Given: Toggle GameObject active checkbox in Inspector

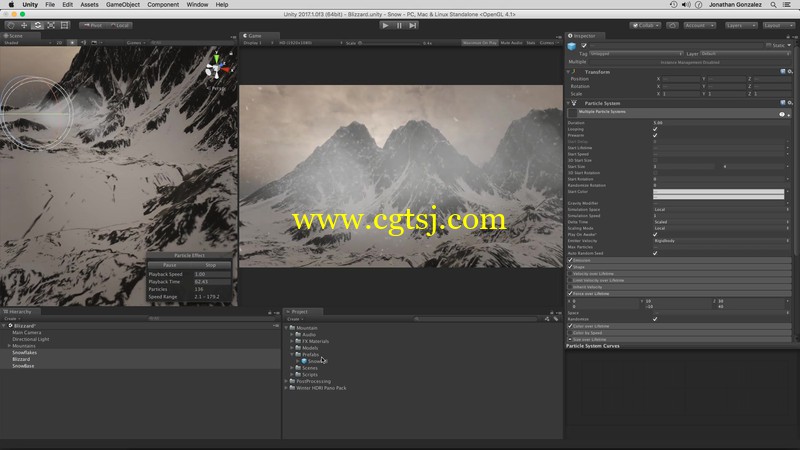Looking at the screenshot, I should 584,45.
